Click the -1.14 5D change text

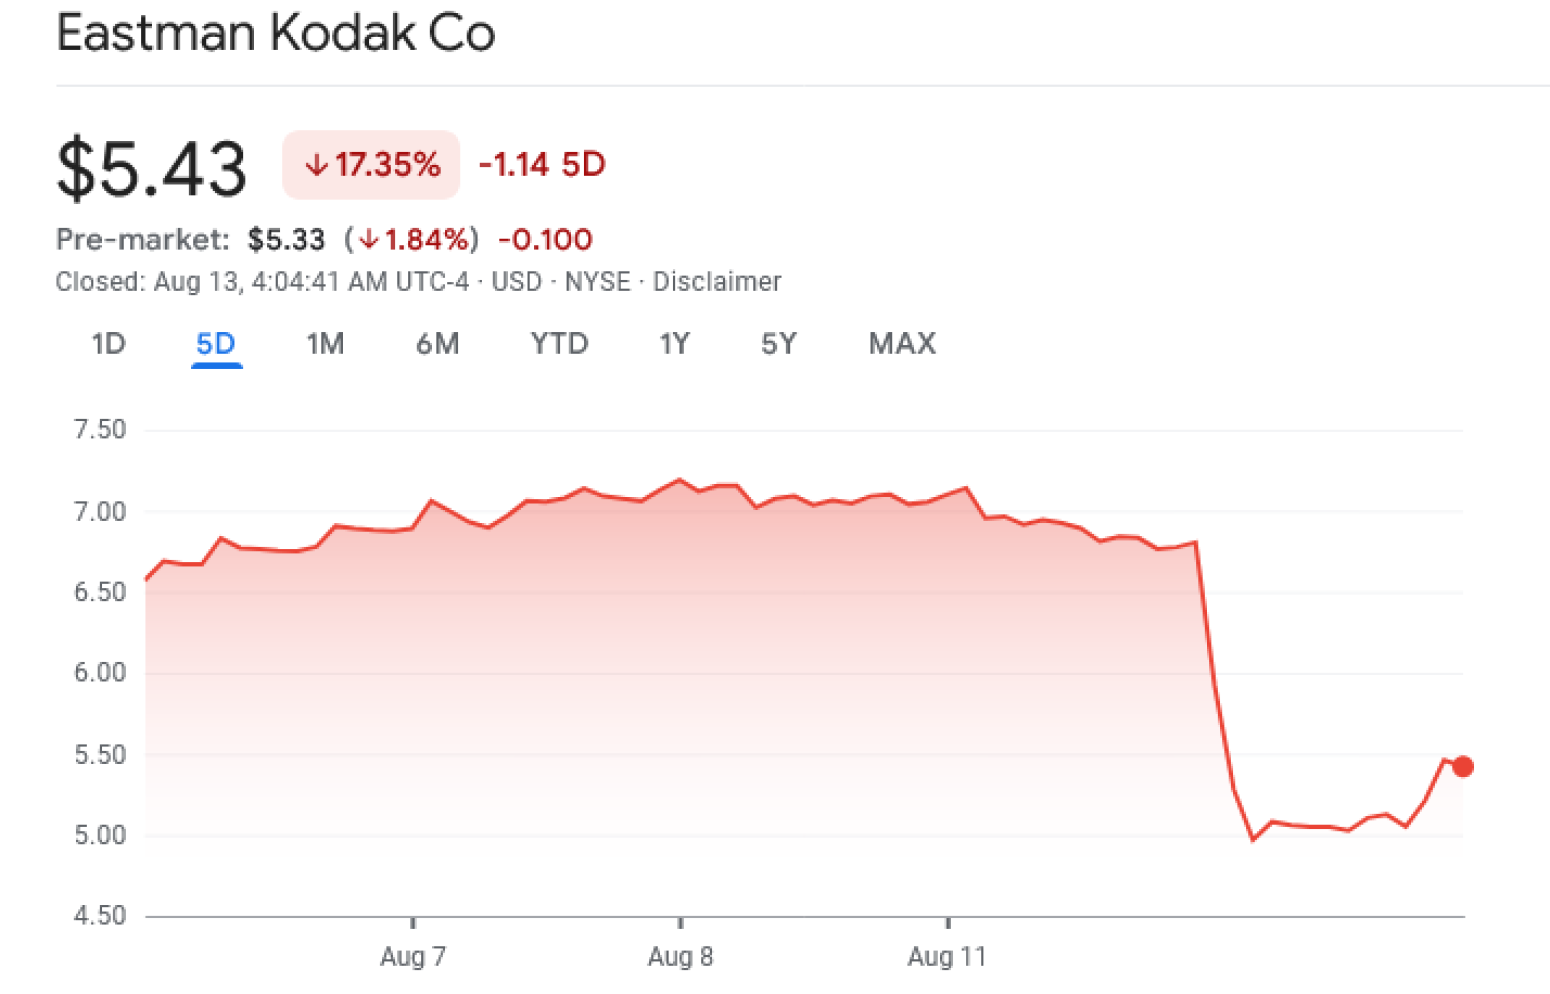[x=542, y=165]
